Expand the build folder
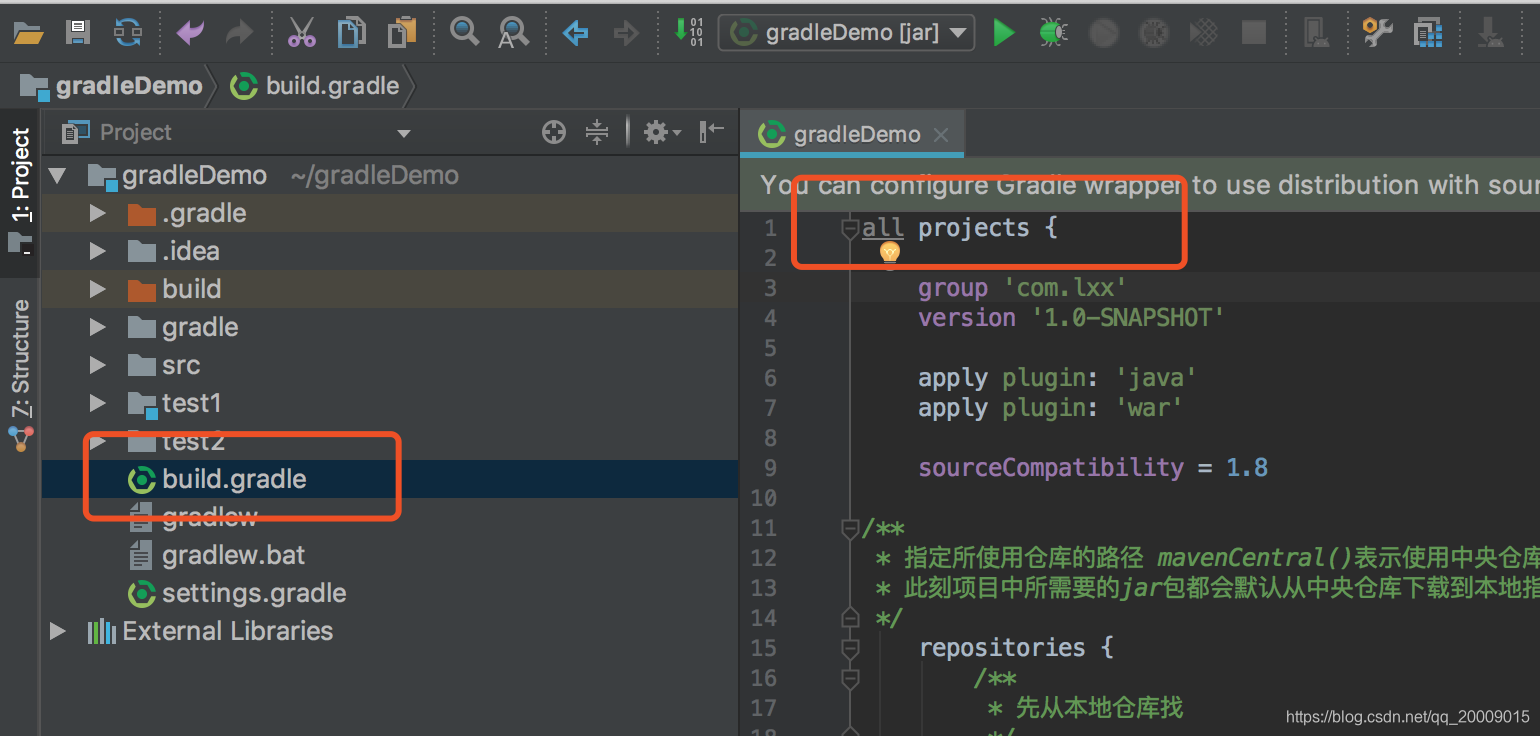Screen dimensions: 1540x736 97,290
